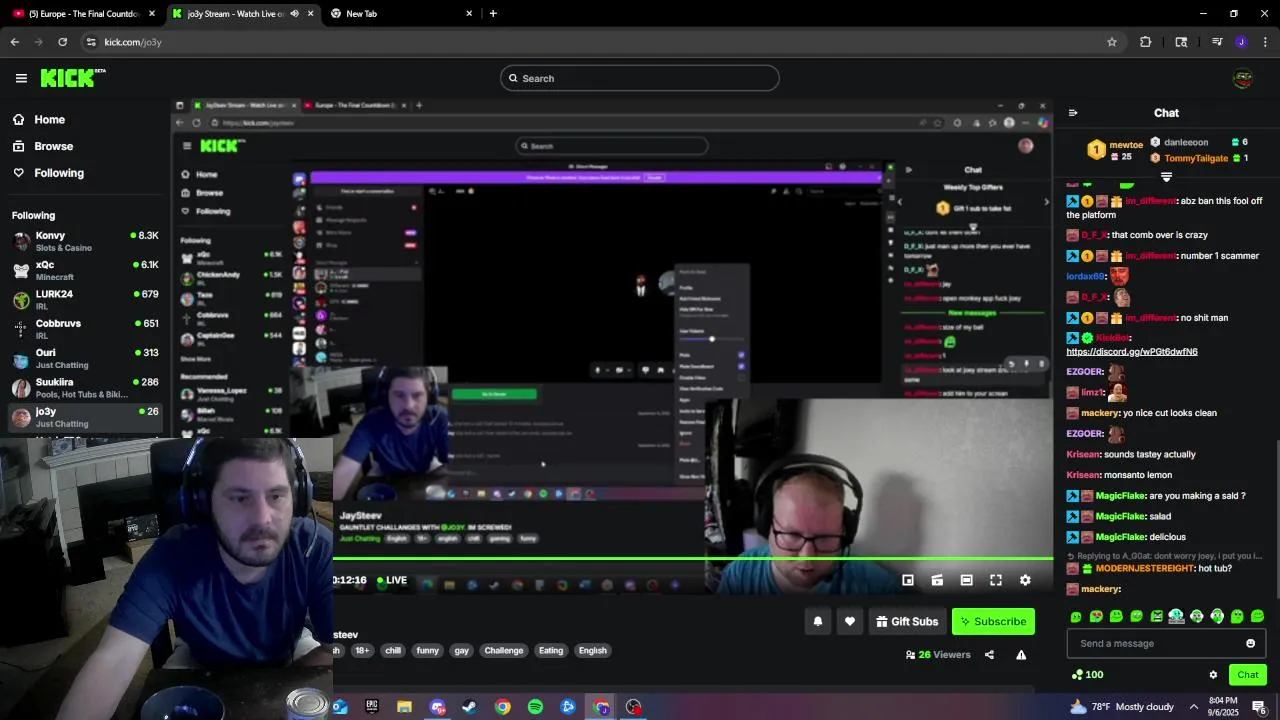Screen dimensions: 1280x720
Task: Open jo3y channel in Following list
Action: click(x=85, y=416)
